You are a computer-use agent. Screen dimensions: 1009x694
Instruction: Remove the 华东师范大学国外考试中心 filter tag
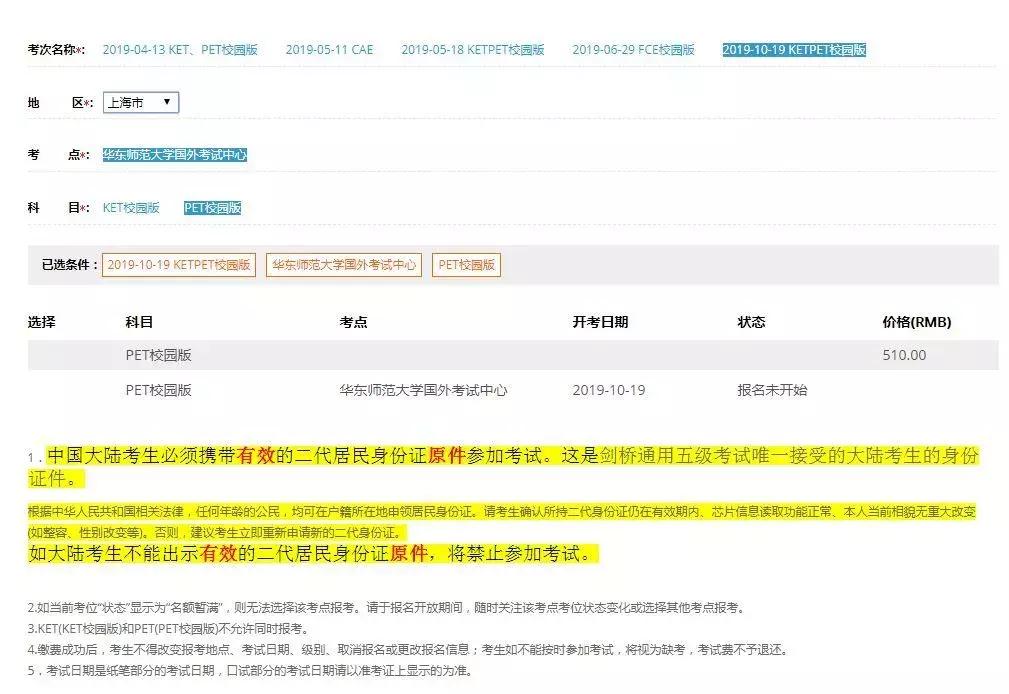point(345,265)
